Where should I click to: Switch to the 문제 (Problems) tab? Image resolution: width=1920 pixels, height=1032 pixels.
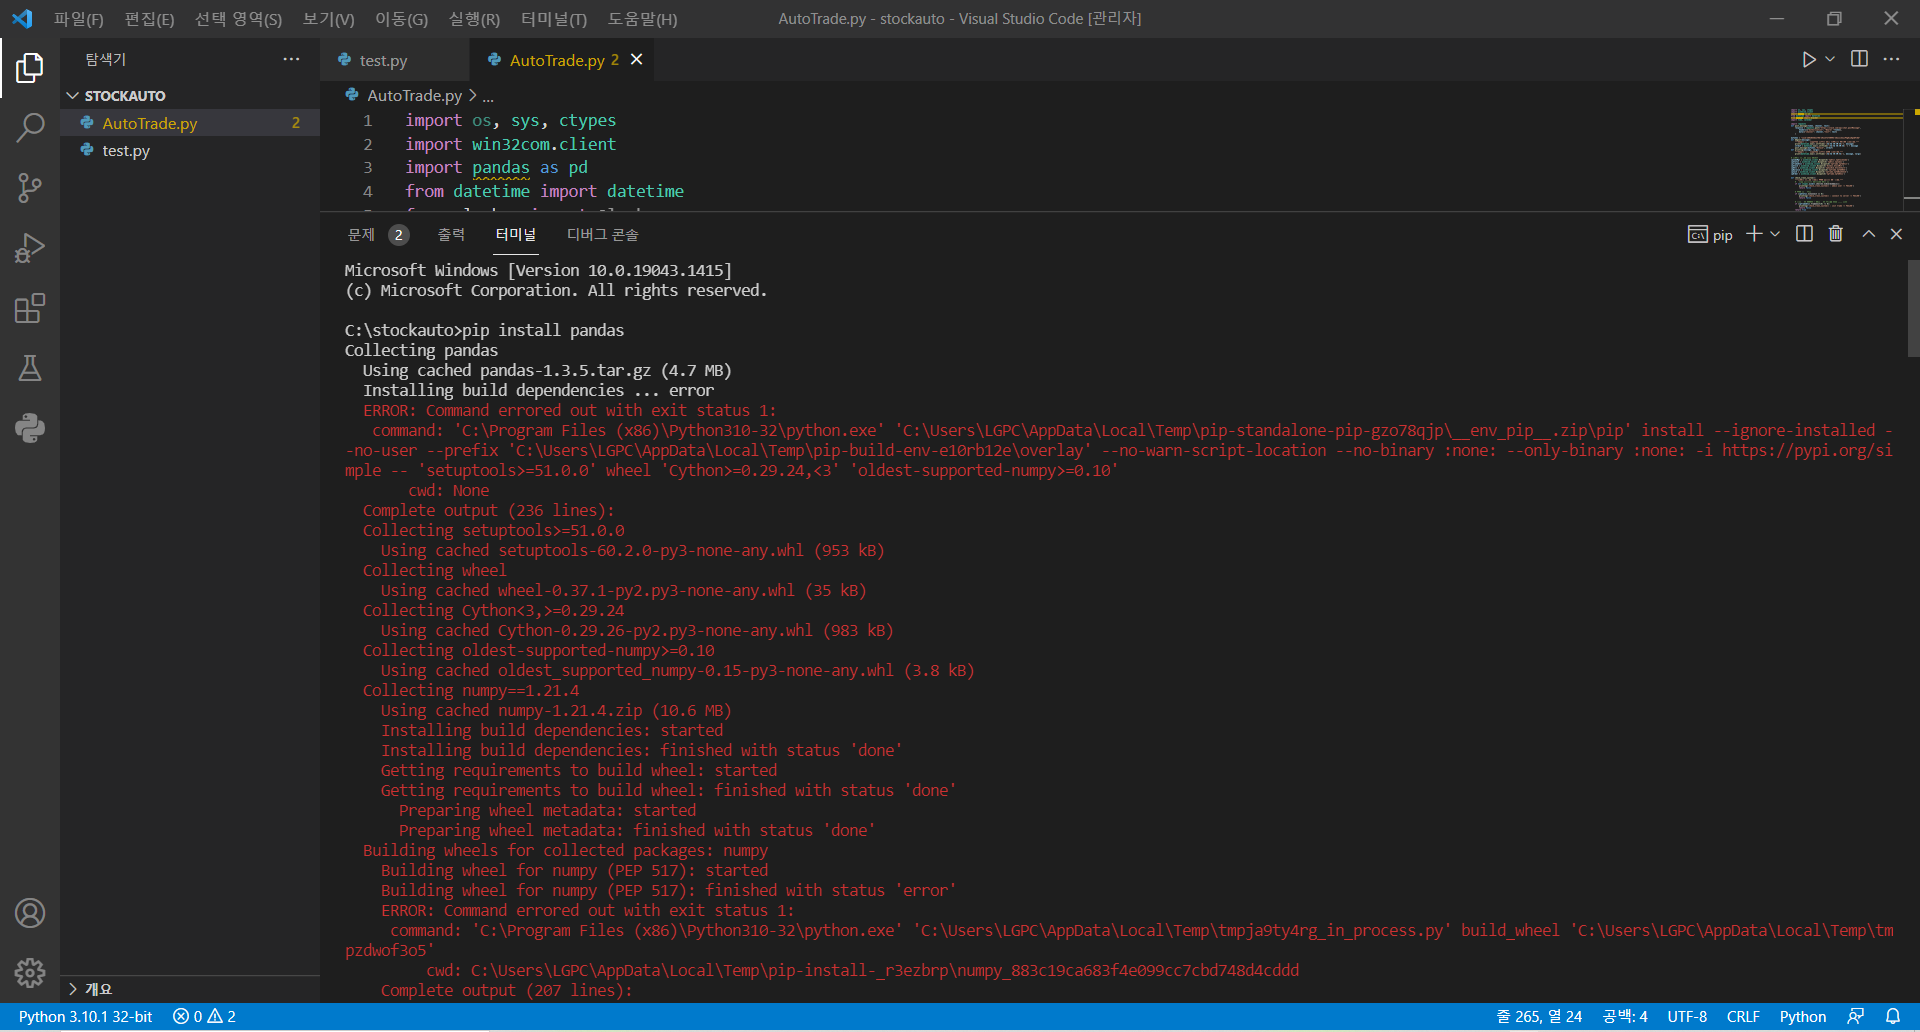(361, 234)
